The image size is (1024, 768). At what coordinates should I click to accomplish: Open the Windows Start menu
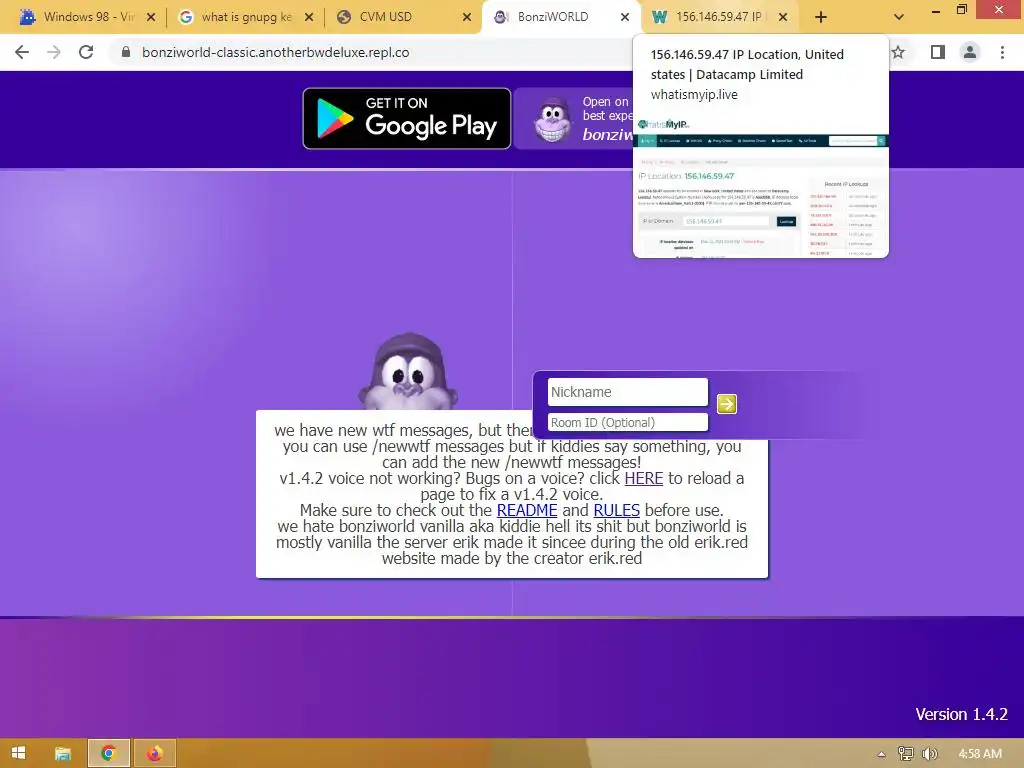[x=18, y=753]
